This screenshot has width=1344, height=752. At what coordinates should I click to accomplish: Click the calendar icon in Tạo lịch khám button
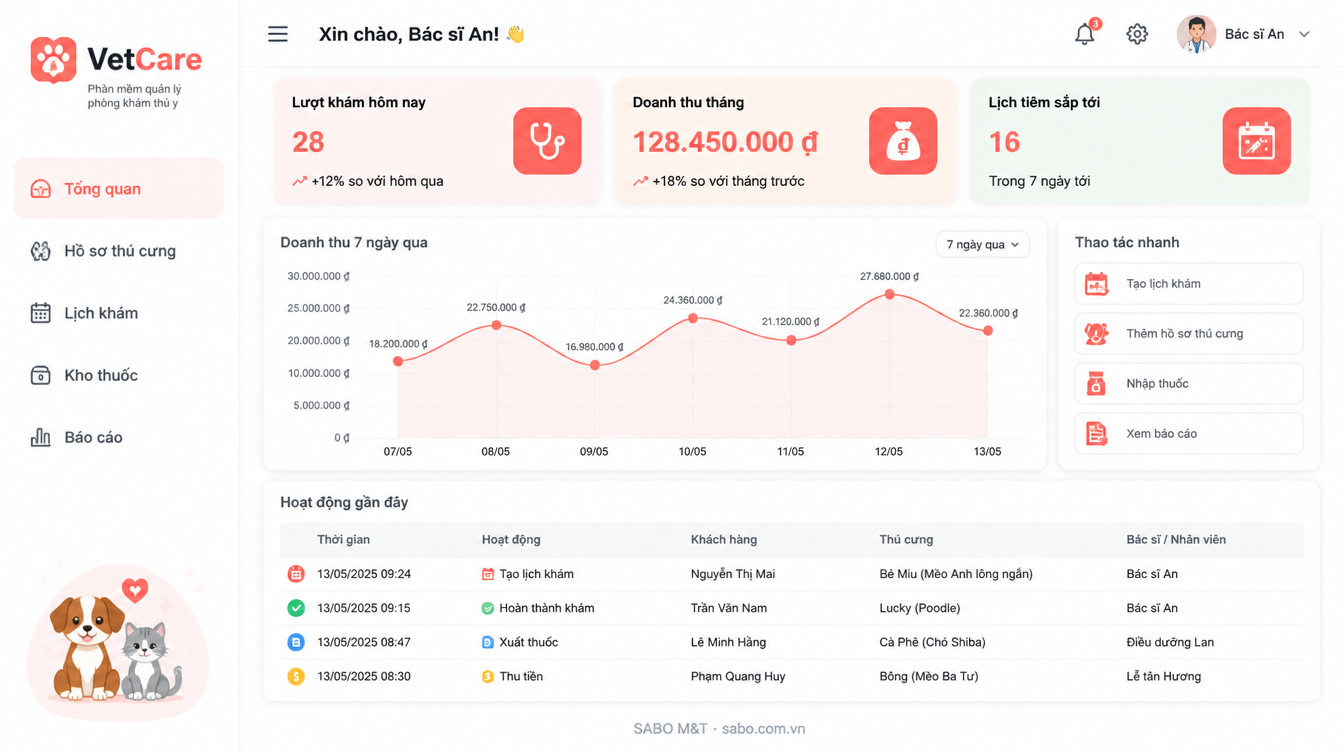click(x=1097, y=284)
